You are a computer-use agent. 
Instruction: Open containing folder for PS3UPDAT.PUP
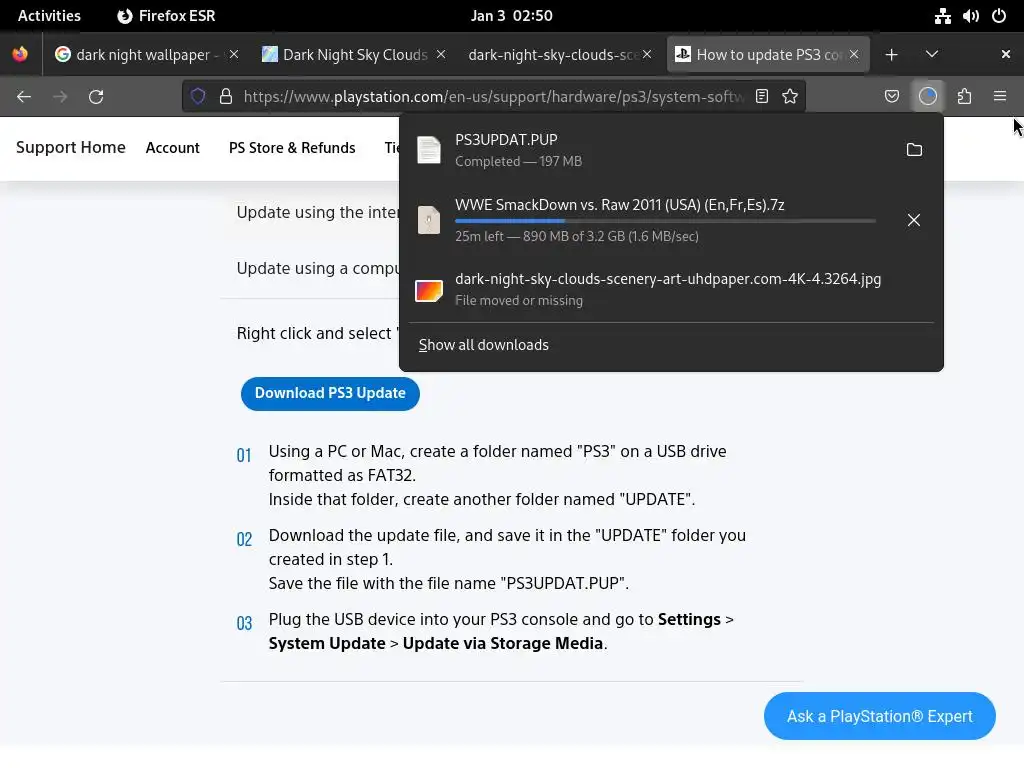pos(914,150)
